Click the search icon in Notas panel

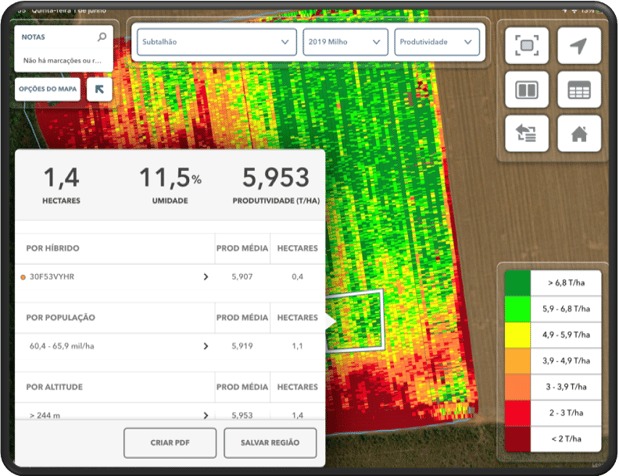point(102,37)
